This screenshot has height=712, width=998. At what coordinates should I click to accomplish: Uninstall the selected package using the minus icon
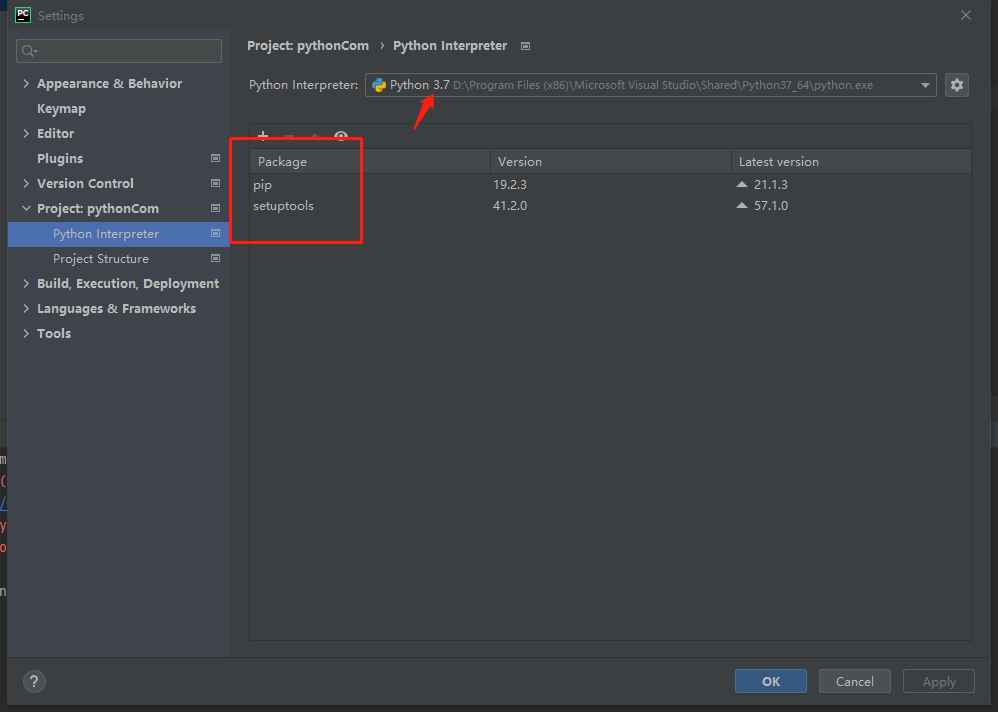pyautogui.click(x=289, y=136)
